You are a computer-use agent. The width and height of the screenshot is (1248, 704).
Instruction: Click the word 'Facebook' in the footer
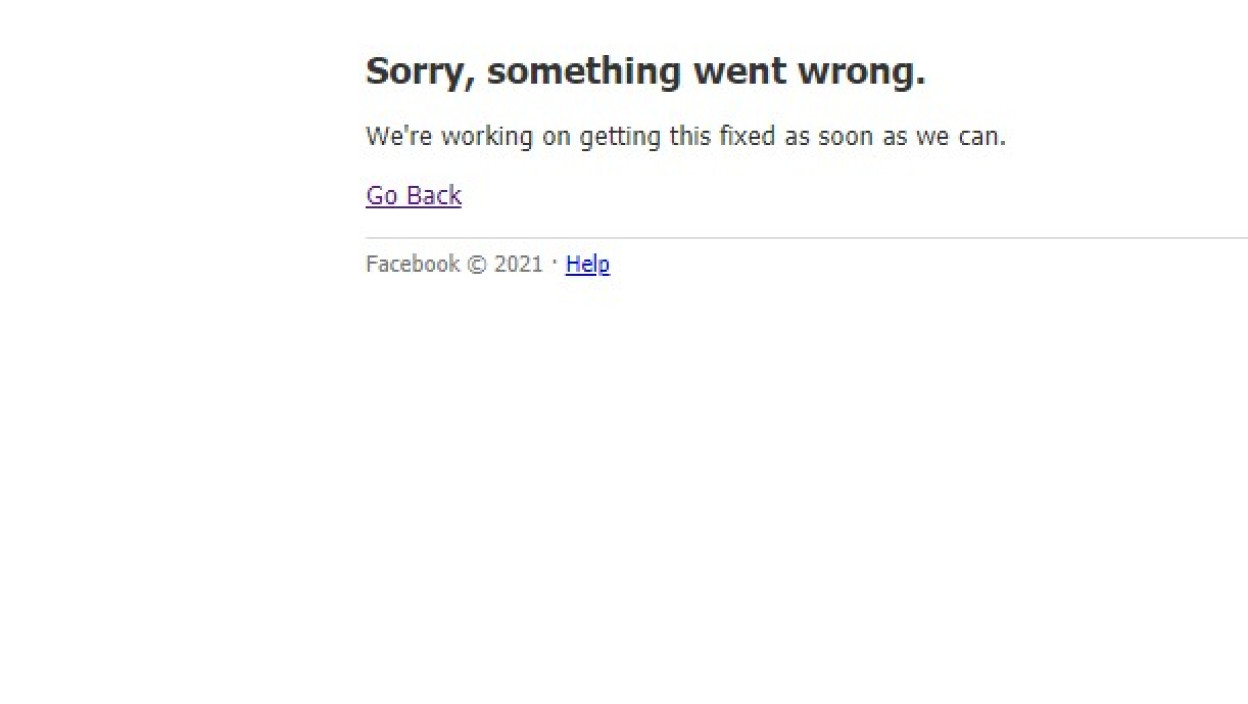pyautogui.click(x=413, y=264)
